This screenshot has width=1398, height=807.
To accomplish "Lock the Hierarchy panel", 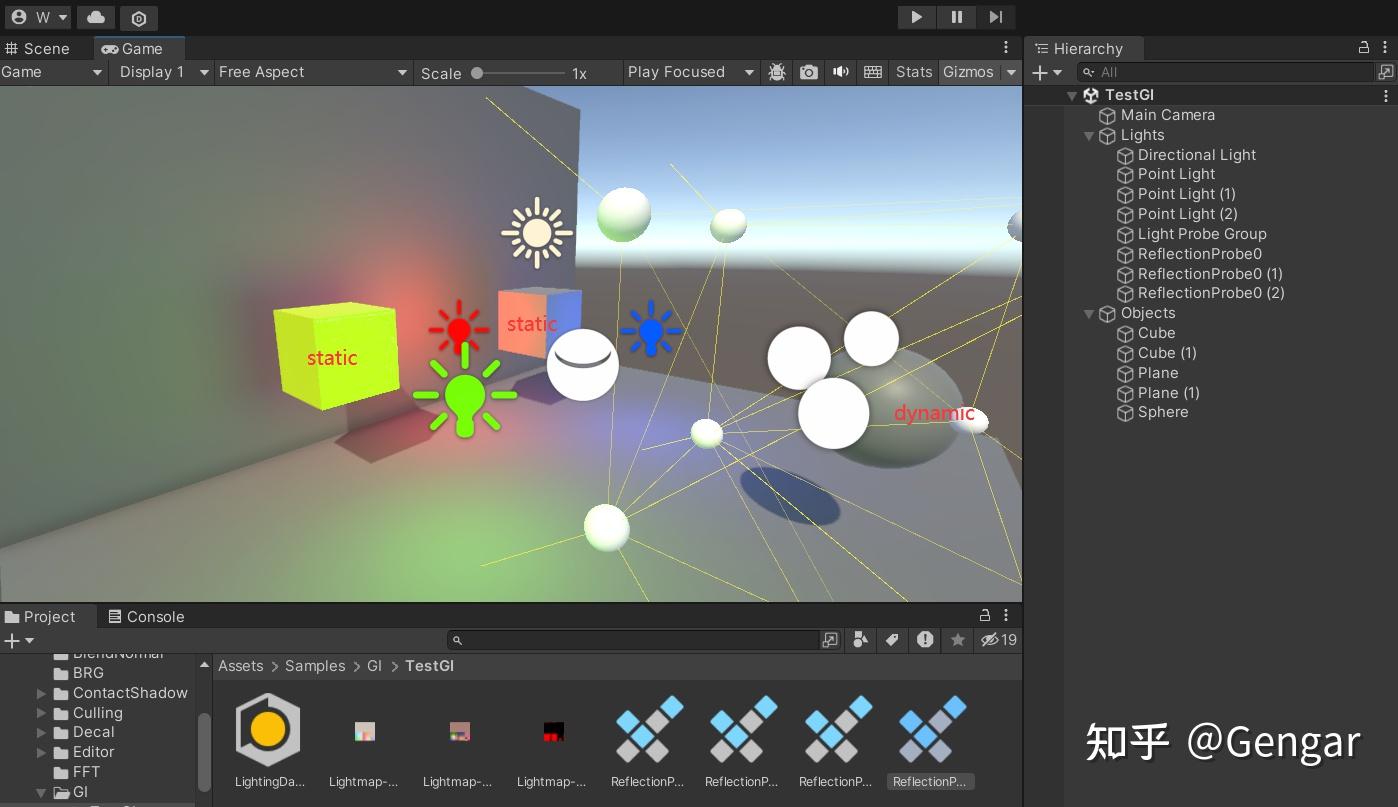I will (1363, 48).
